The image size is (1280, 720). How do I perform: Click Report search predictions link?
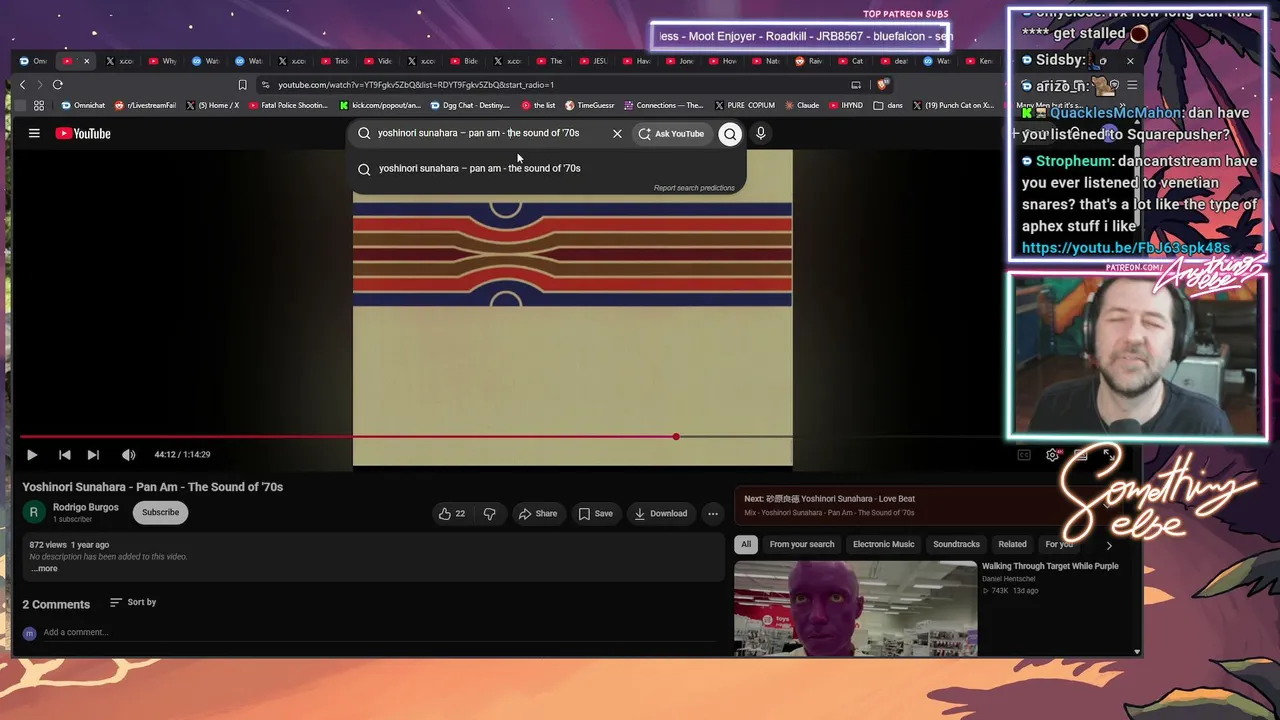click(x=694, y=188)
